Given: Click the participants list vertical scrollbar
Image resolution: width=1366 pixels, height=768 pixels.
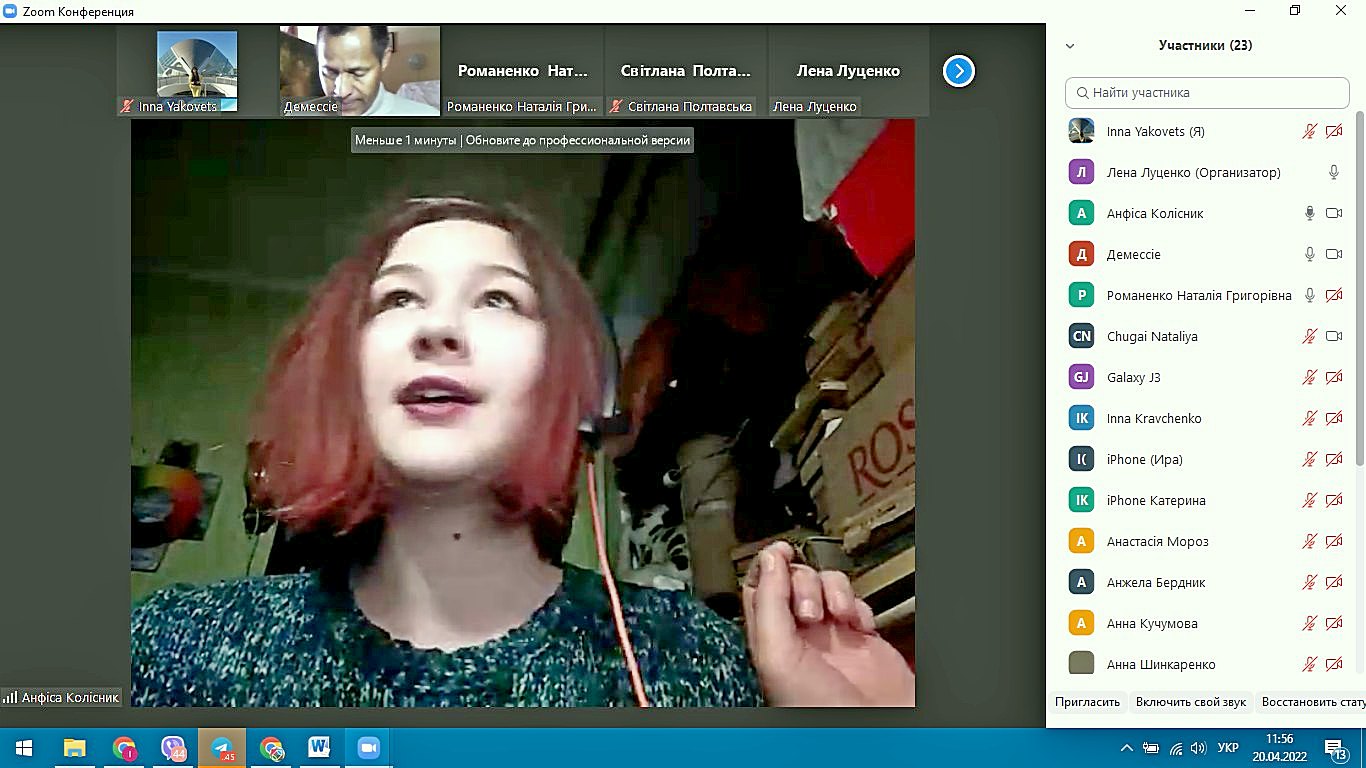Looking at the screenshot, I should point(1359,290).
